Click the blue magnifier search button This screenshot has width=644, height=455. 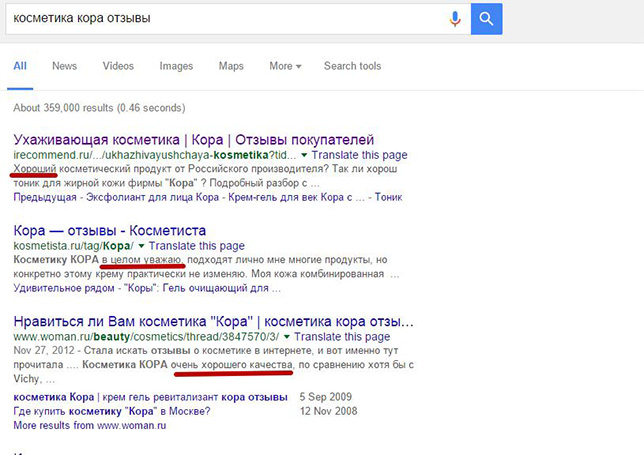(x=486, y=19)
